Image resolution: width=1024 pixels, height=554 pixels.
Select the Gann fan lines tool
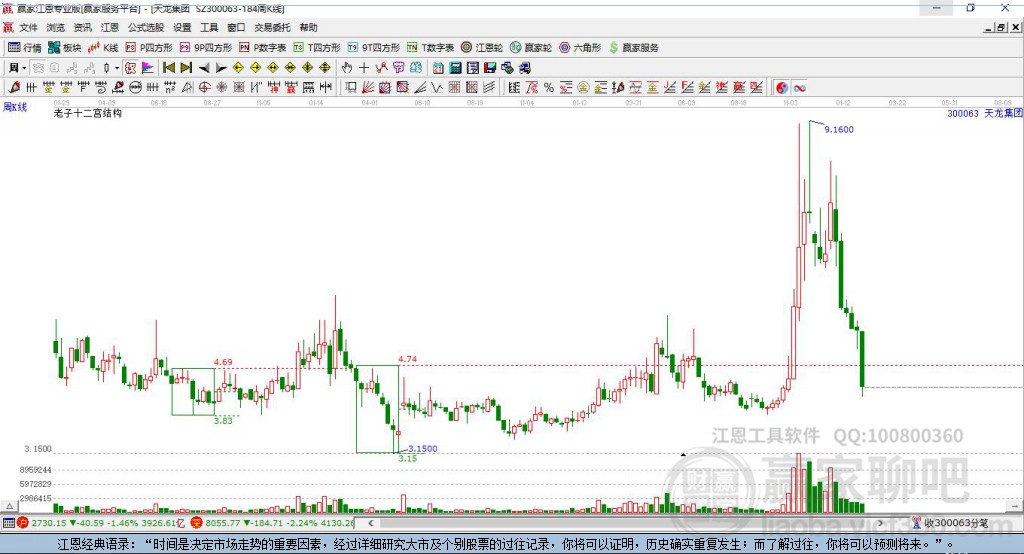coord(368,88)
